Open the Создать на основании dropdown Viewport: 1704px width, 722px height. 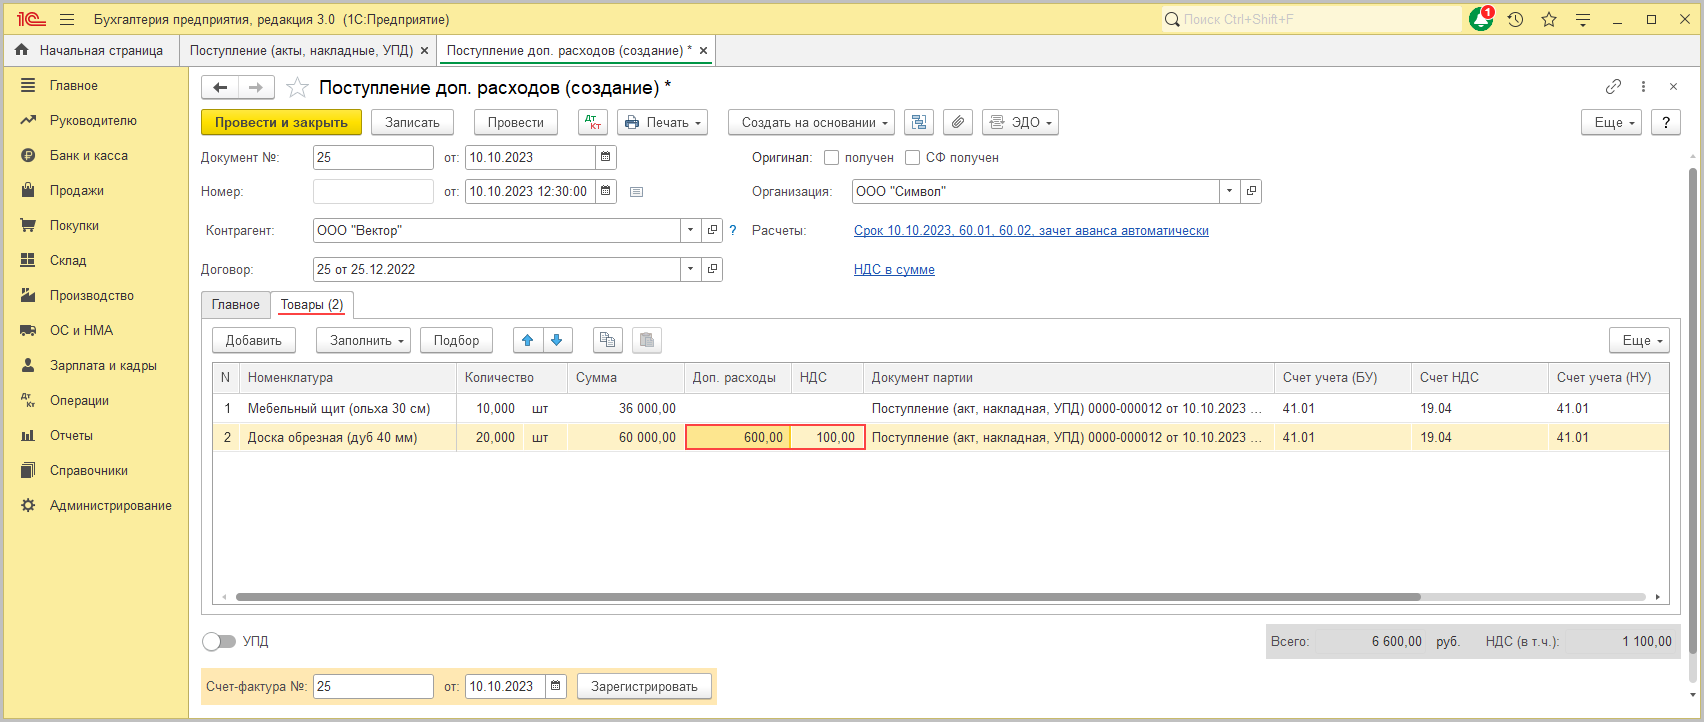(811, 122)
